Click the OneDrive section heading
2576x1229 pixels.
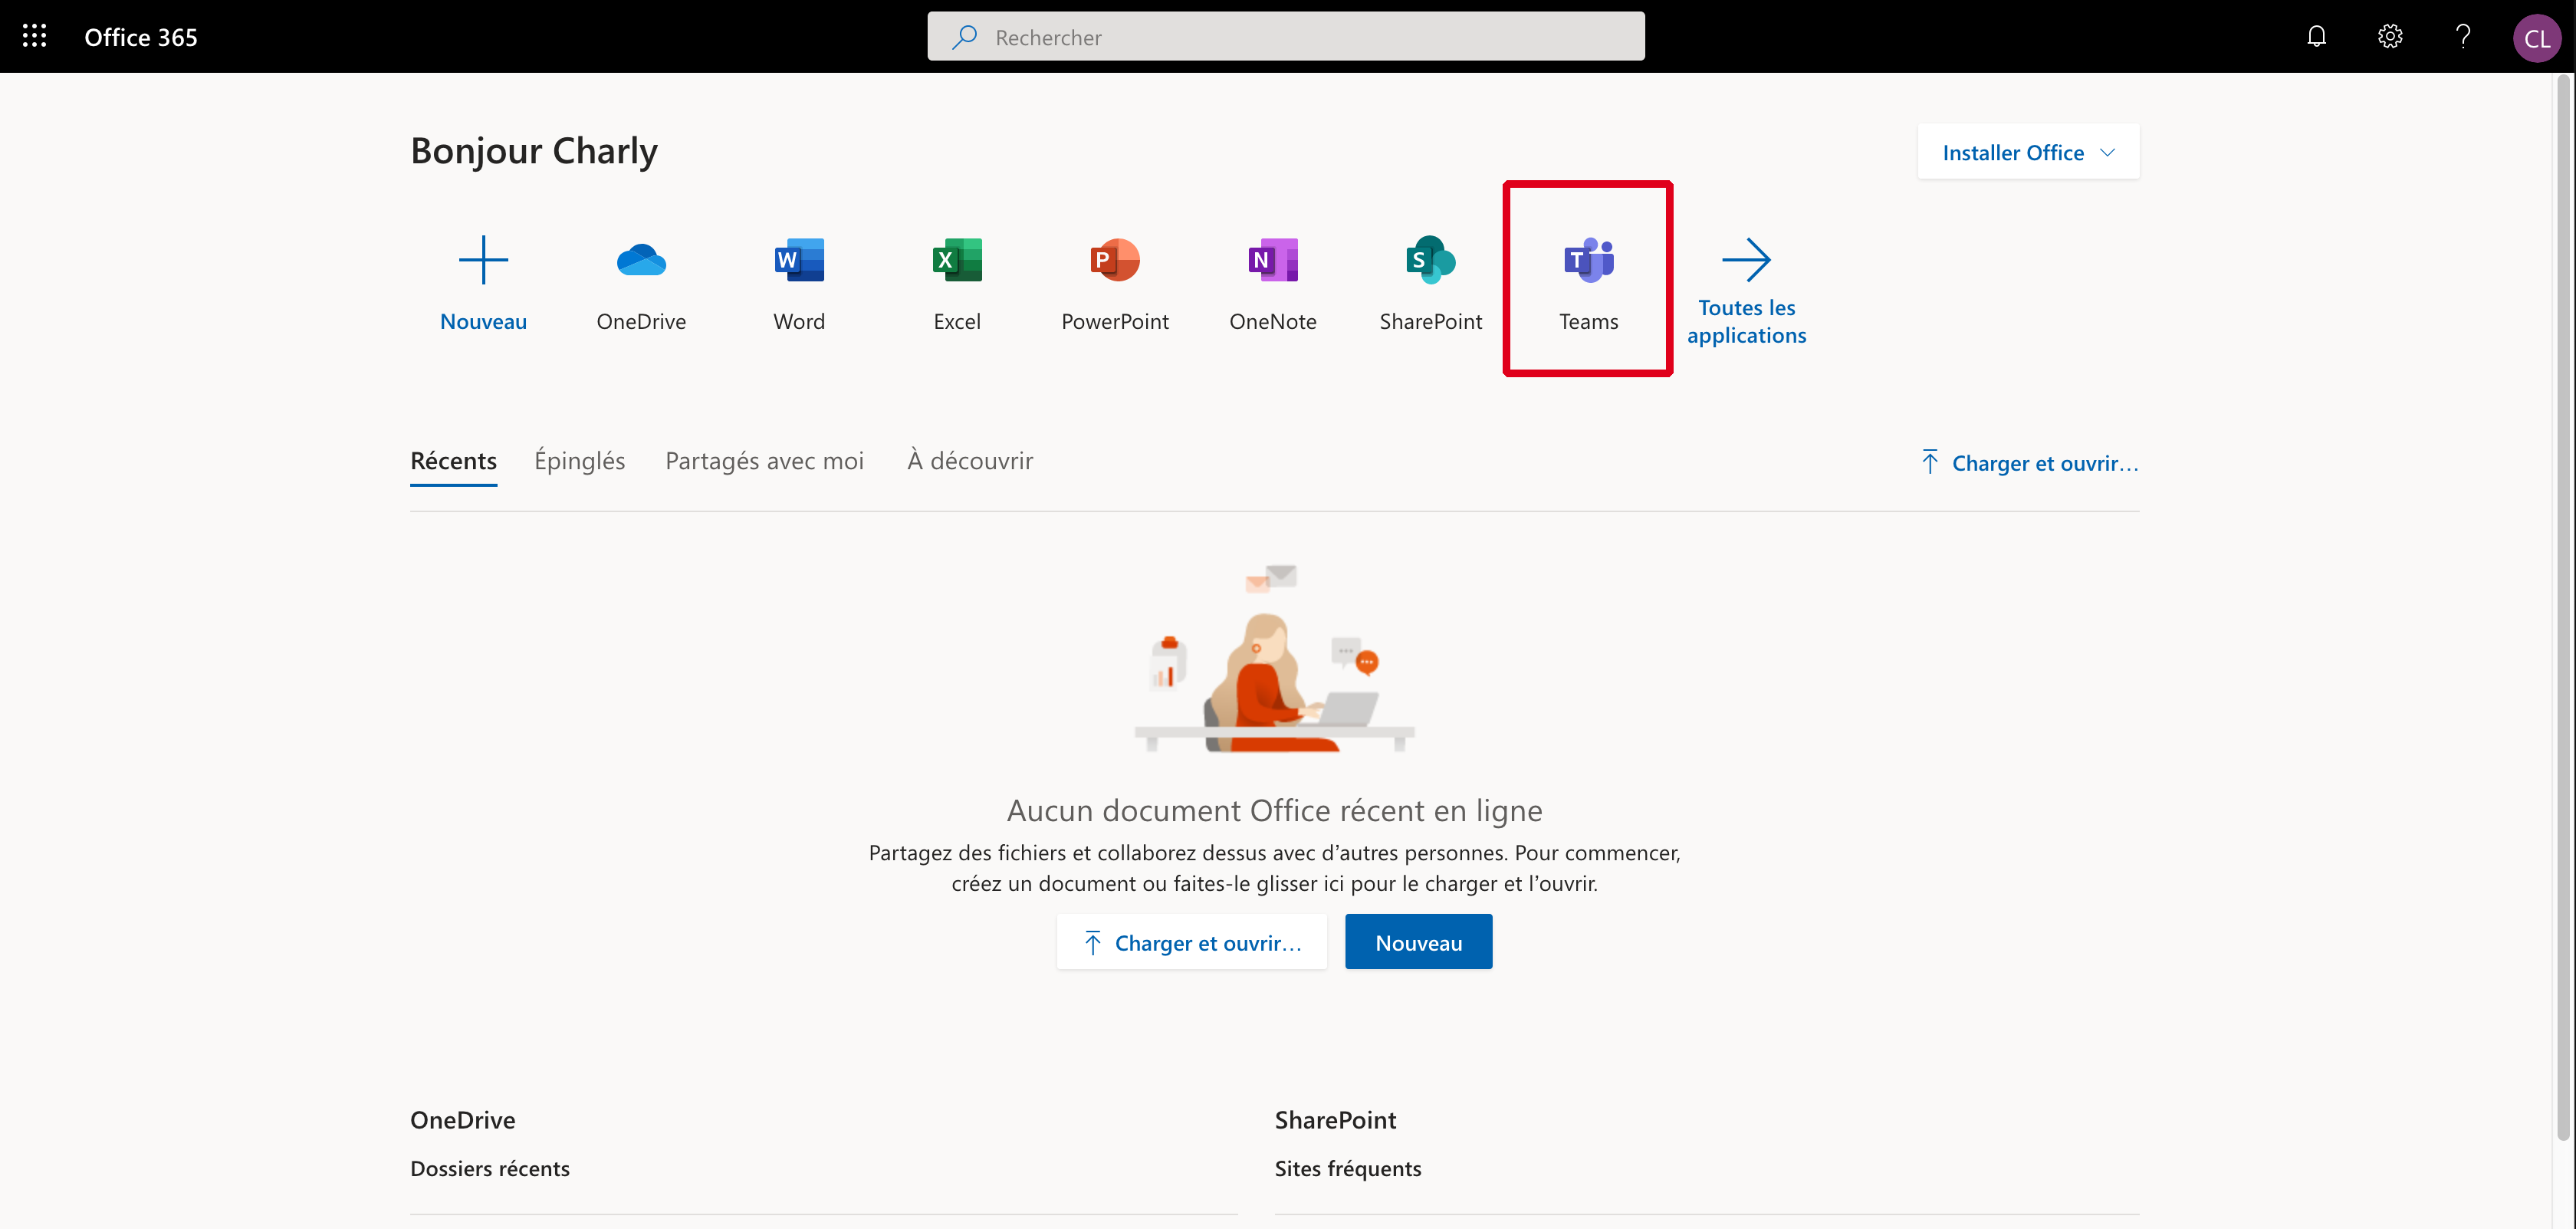tap(462, 1120)
